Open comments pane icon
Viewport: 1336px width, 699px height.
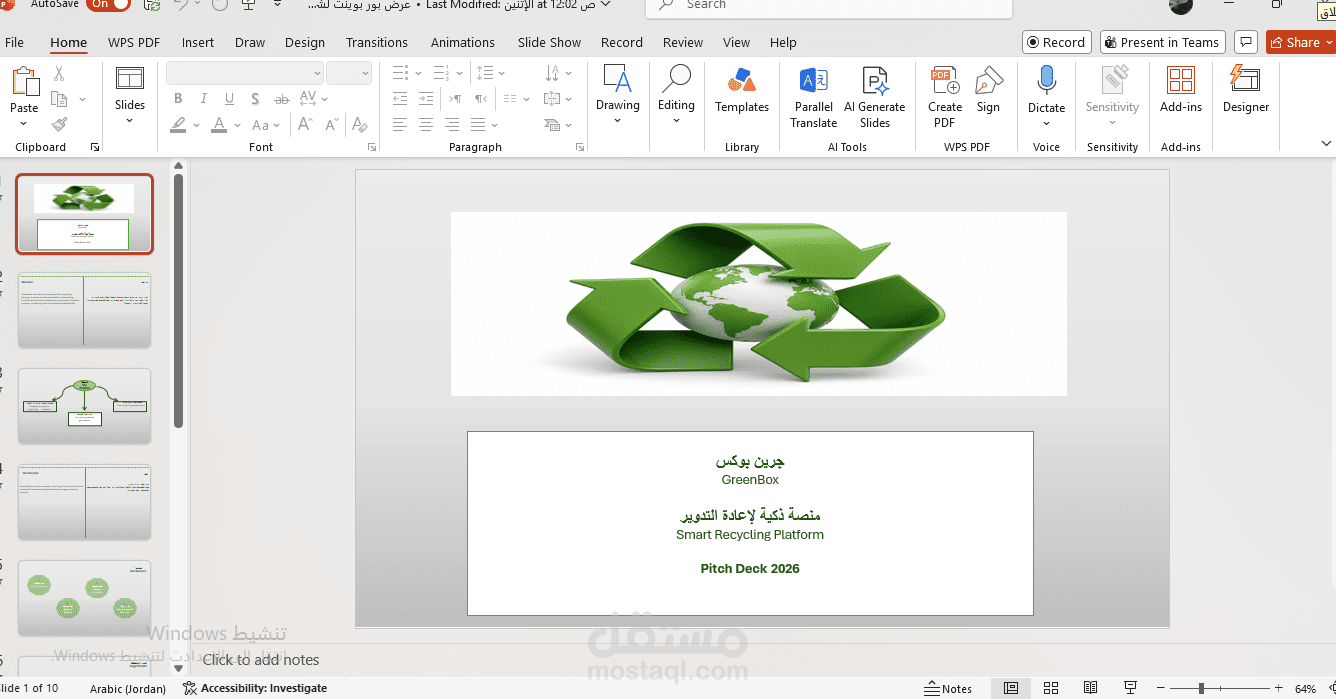1245,42
